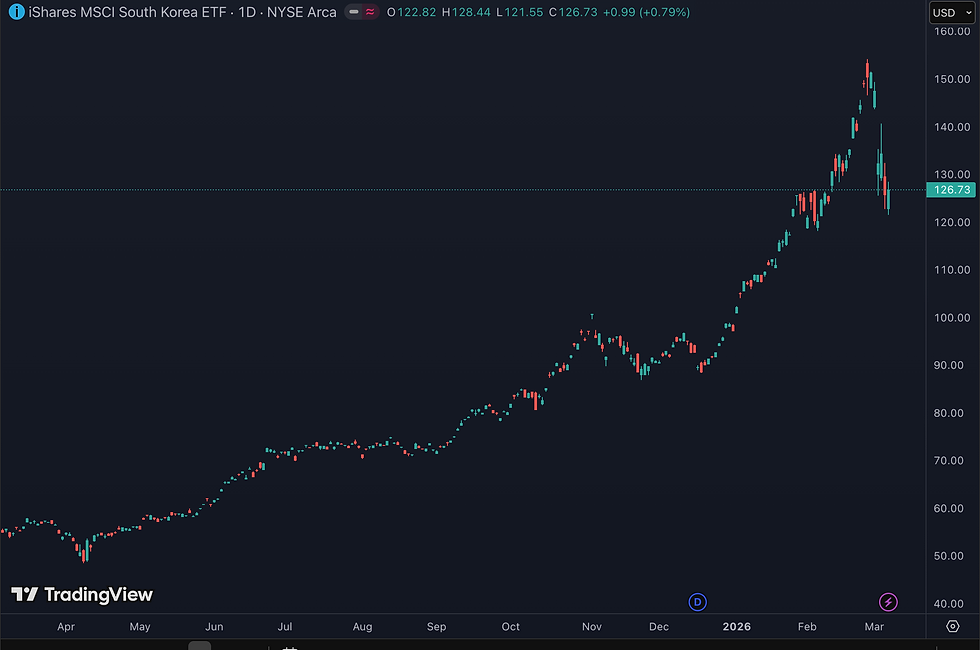
Task: Click the 80.00 price axis label
Action: tap(949, 413)
